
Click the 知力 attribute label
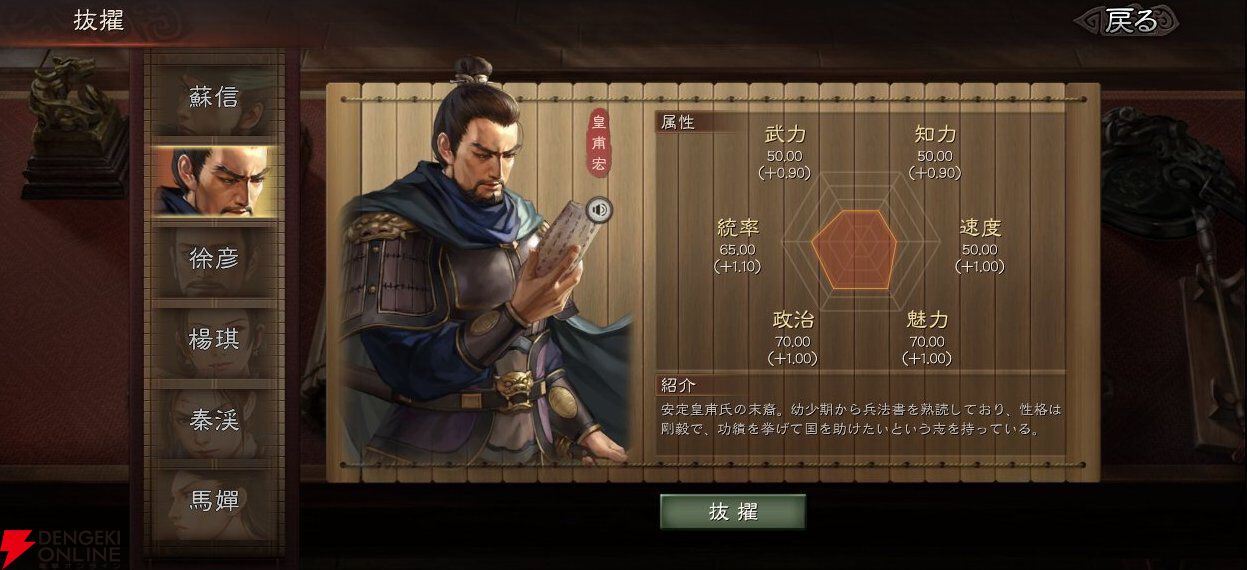point(935,134)
